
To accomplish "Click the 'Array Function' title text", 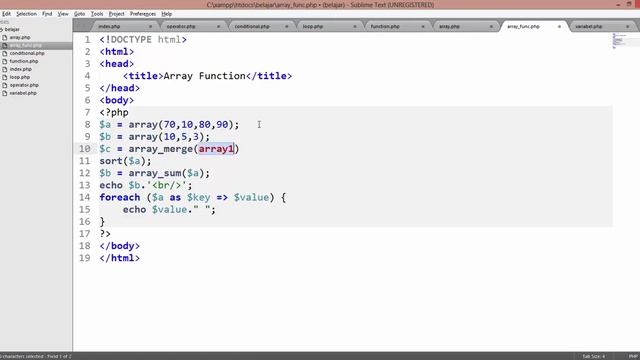I will [x=204, y=76].
